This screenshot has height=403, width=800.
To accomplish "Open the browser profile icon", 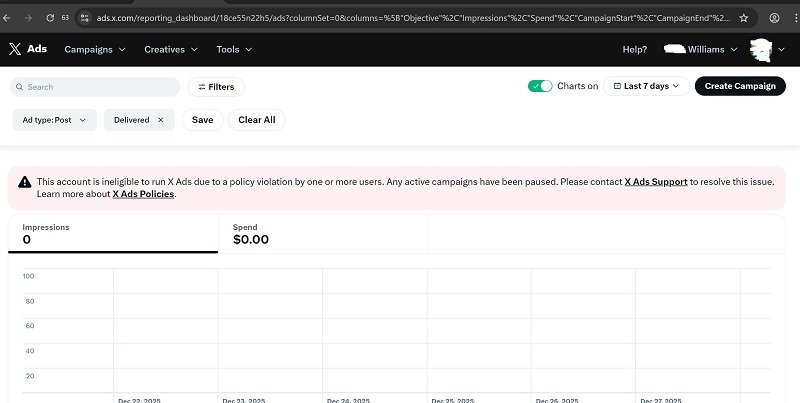I will (774, 18).
